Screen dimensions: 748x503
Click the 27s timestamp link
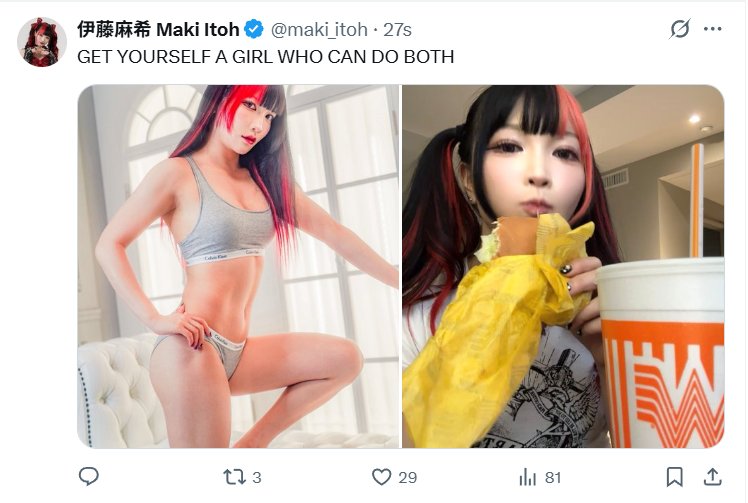pos(397,30)
